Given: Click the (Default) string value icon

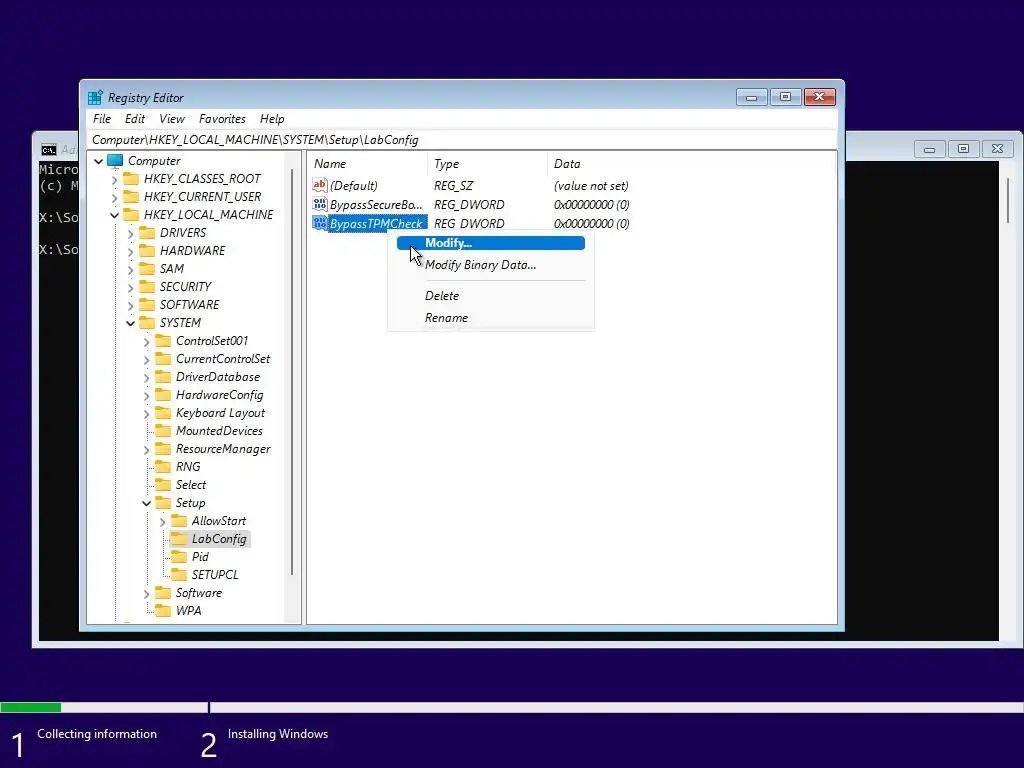Looking at the screenshot, I should coord(320,185).
